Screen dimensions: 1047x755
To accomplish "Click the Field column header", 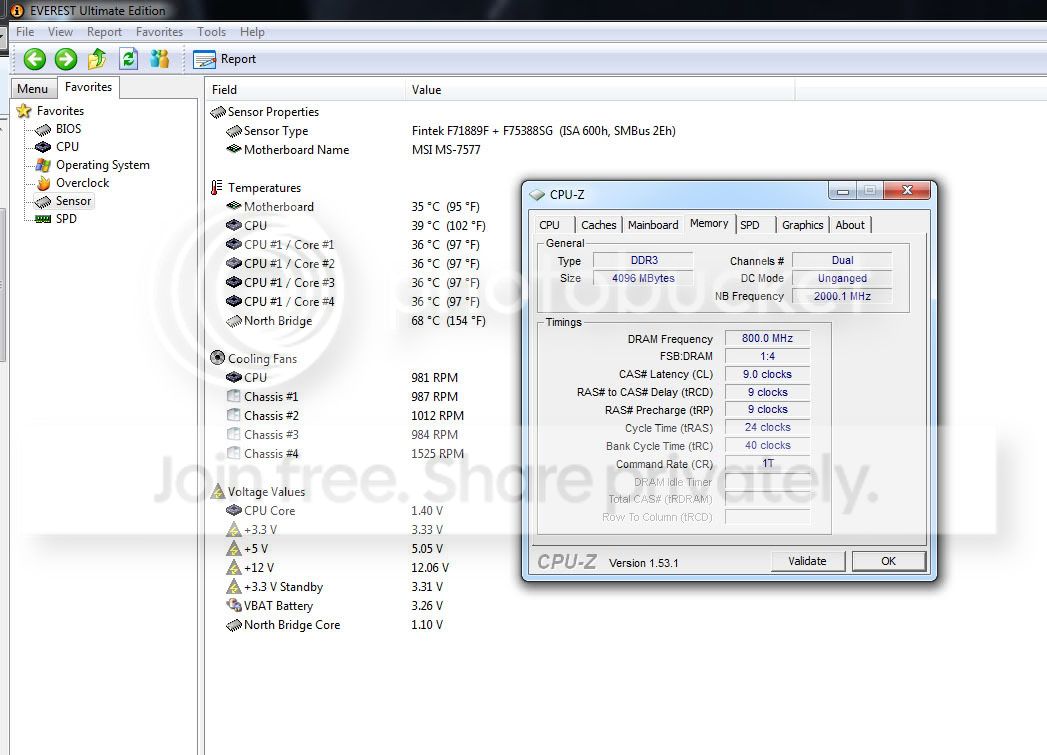I will click(x=304, y=89).
